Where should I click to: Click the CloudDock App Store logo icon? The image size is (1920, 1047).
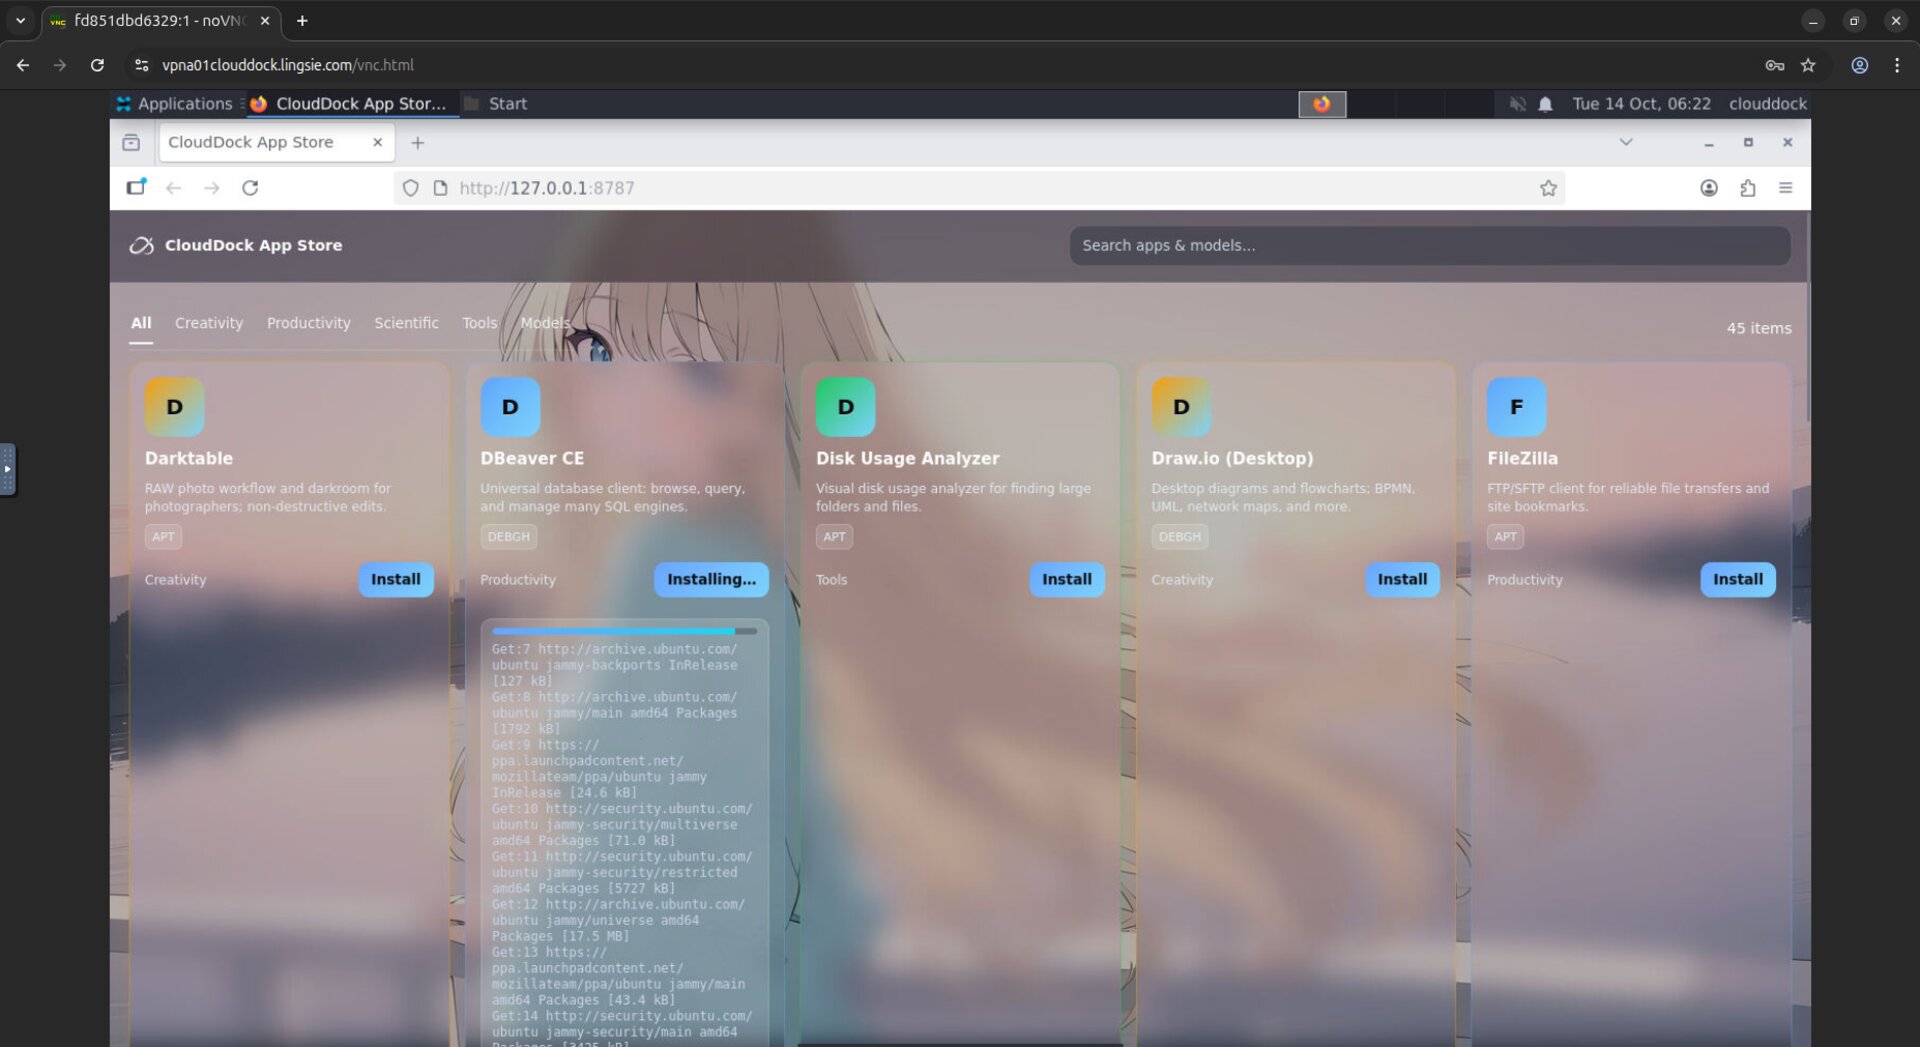coord(141,245)
